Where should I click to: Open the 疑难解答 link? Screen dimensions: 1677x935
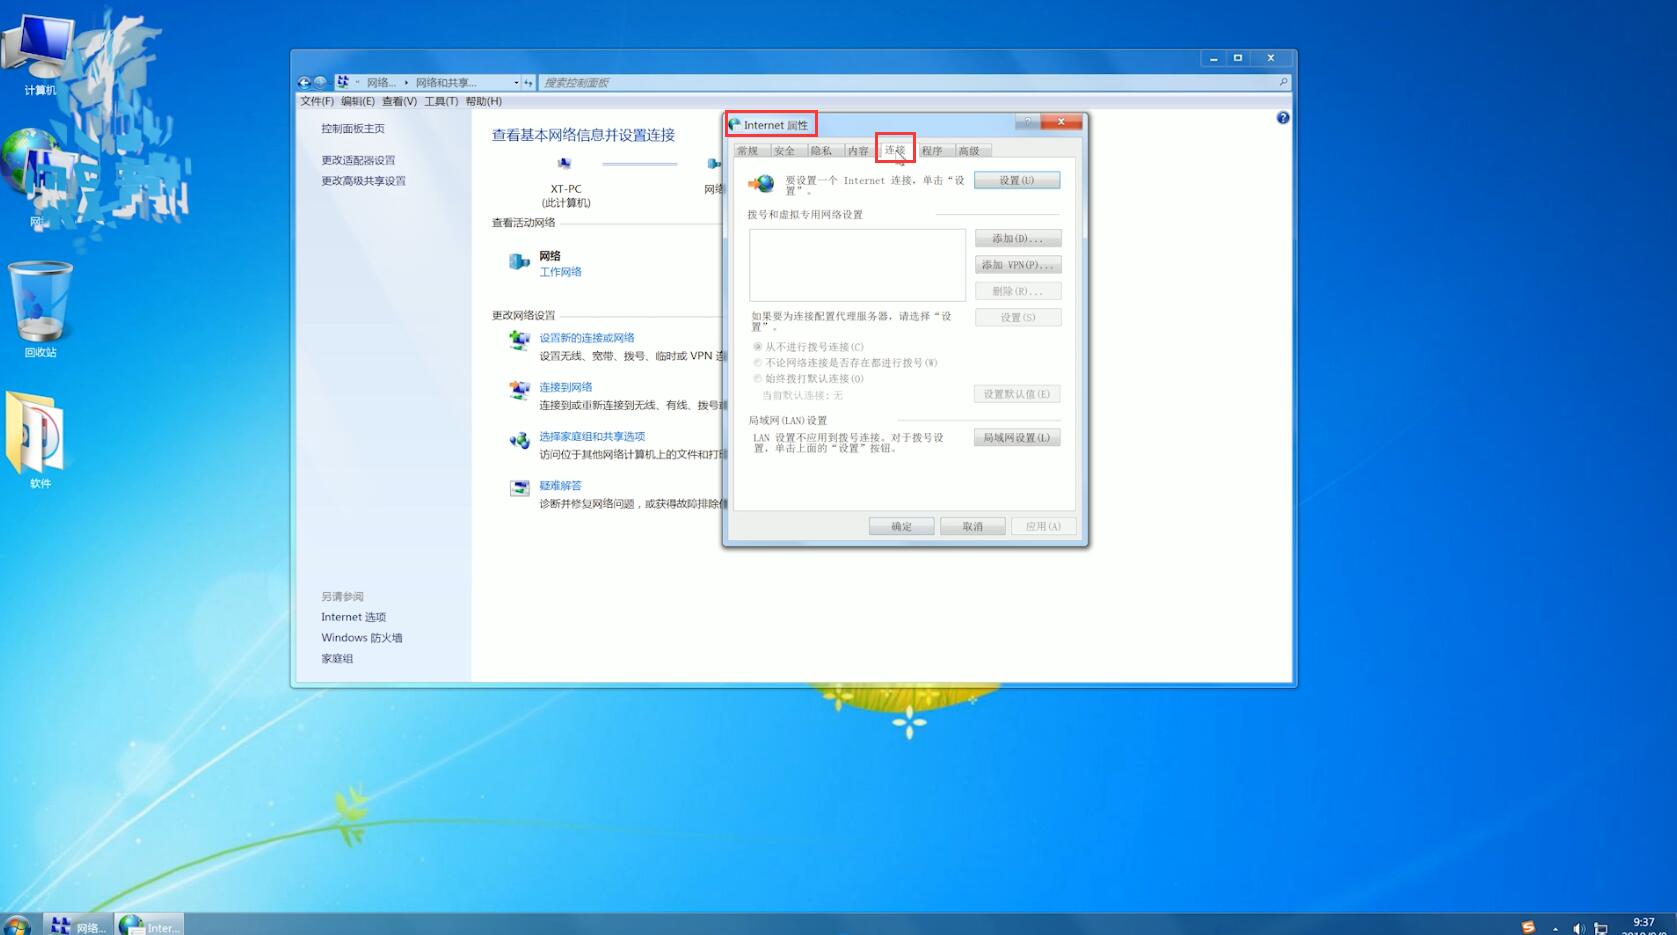560,486
